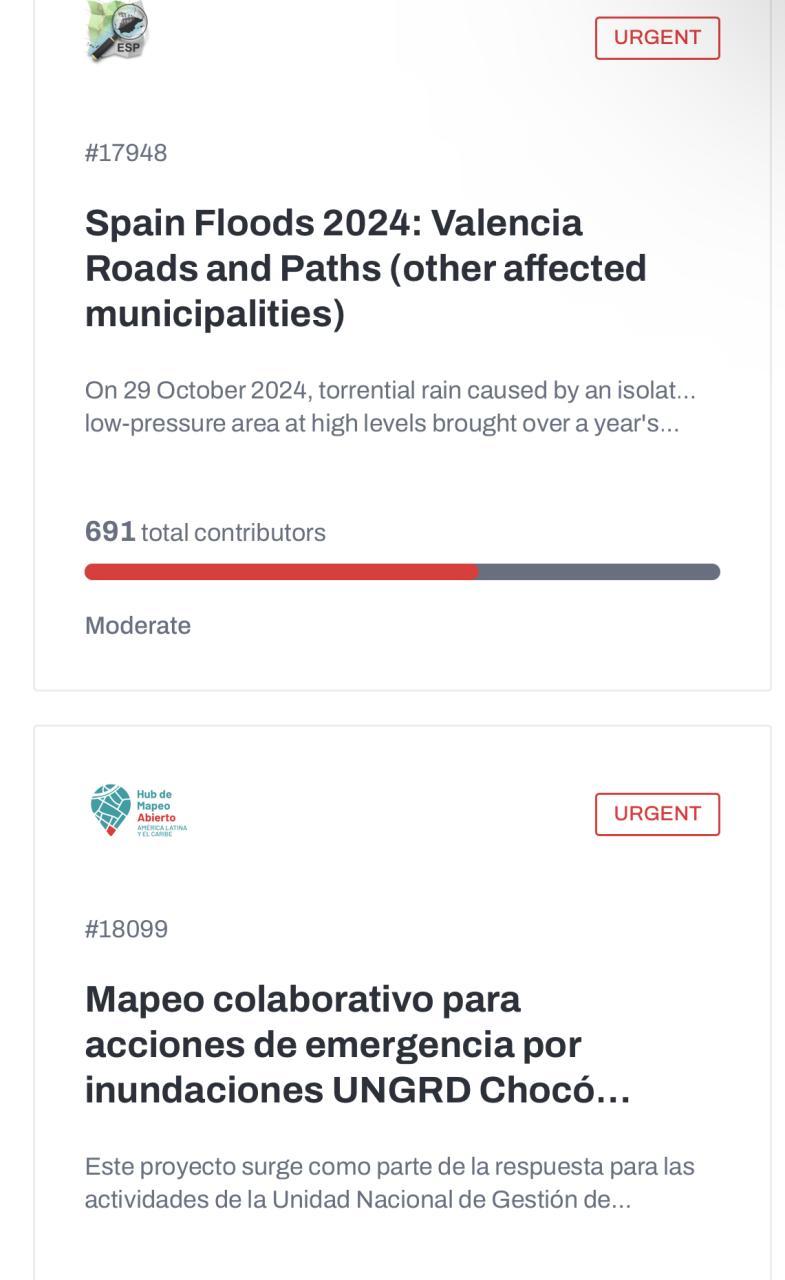Click the gray remaining part of the progress bar
The height and width of the screenshot is (1280, 785).
[x=598, y=572]
